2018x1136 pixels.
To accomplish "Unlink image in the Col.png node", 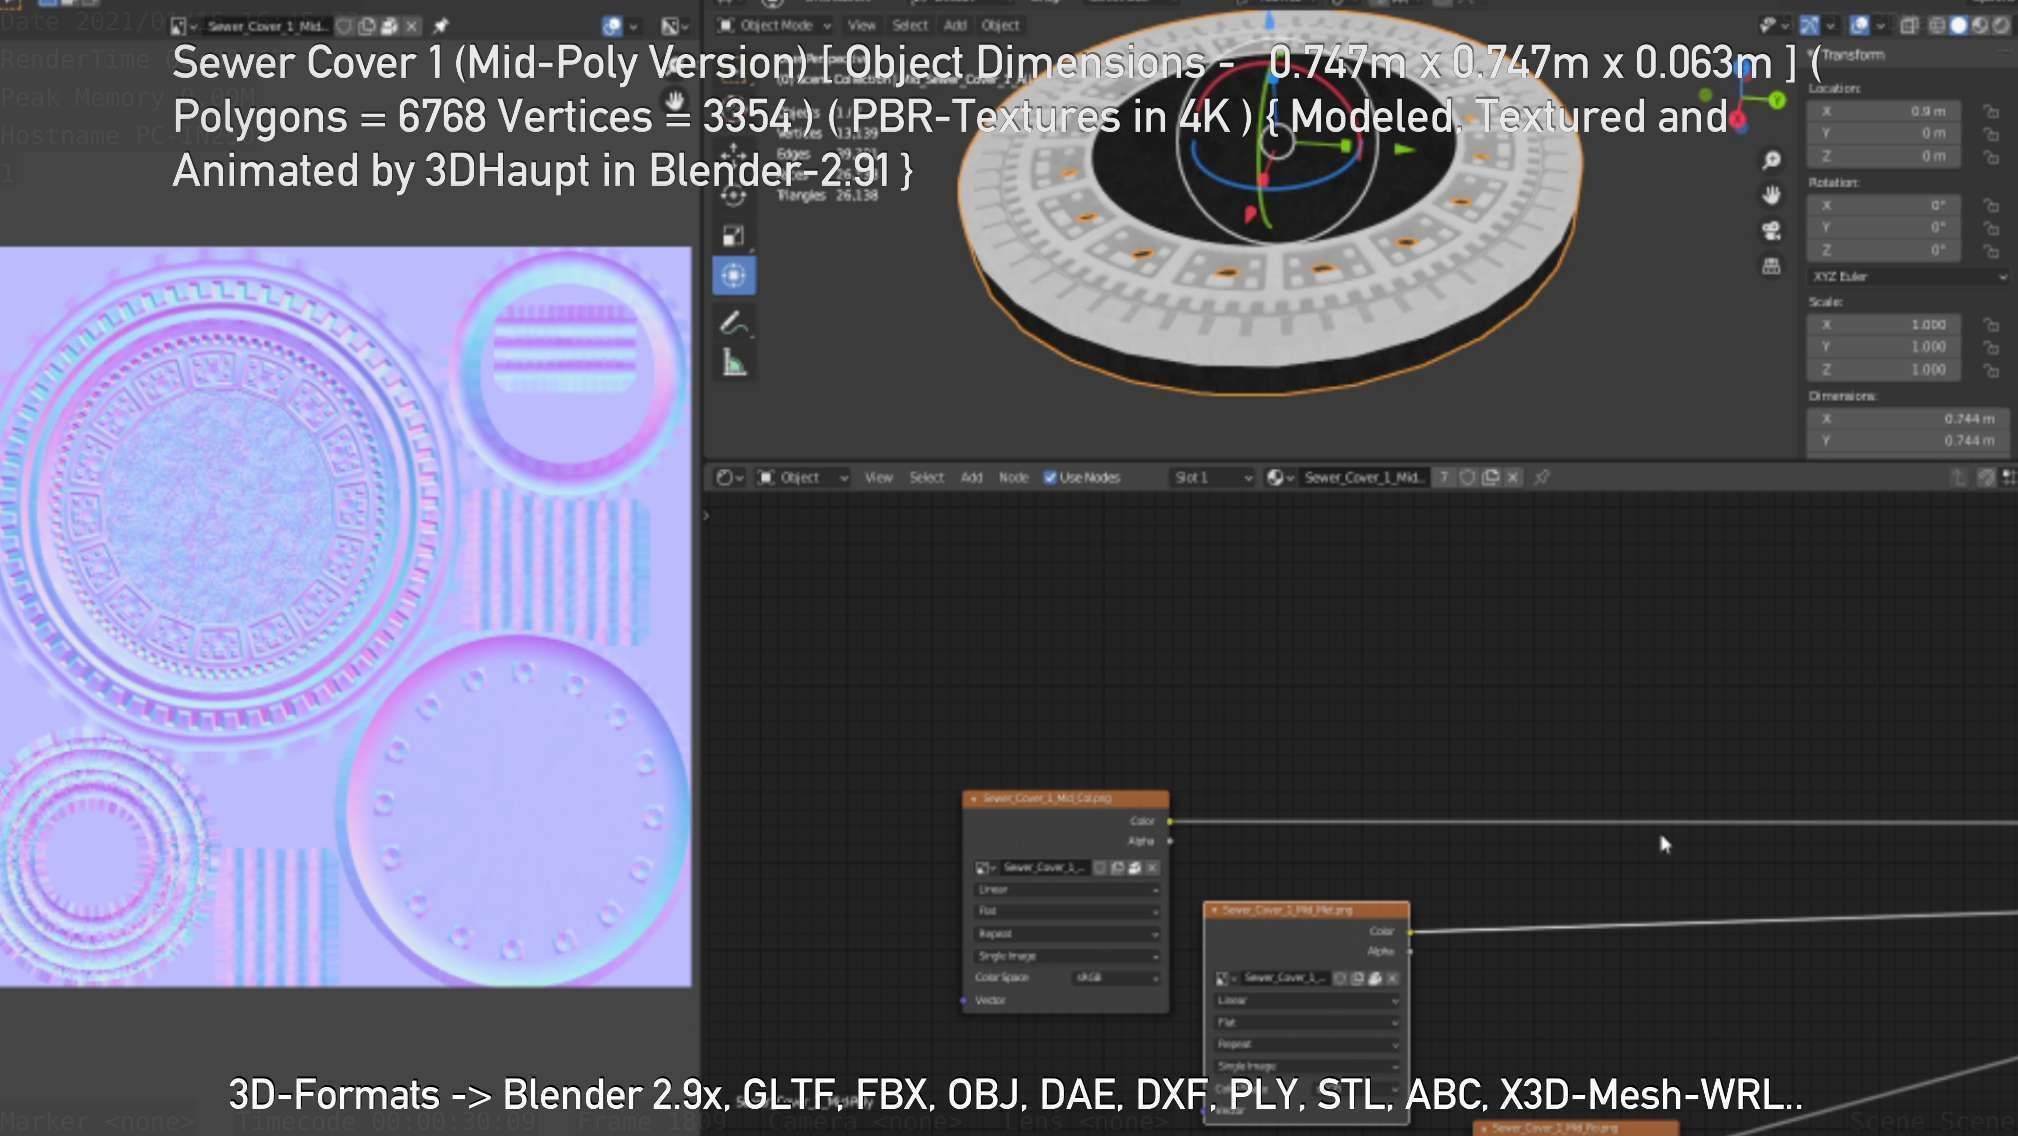I will point(1152,868).
